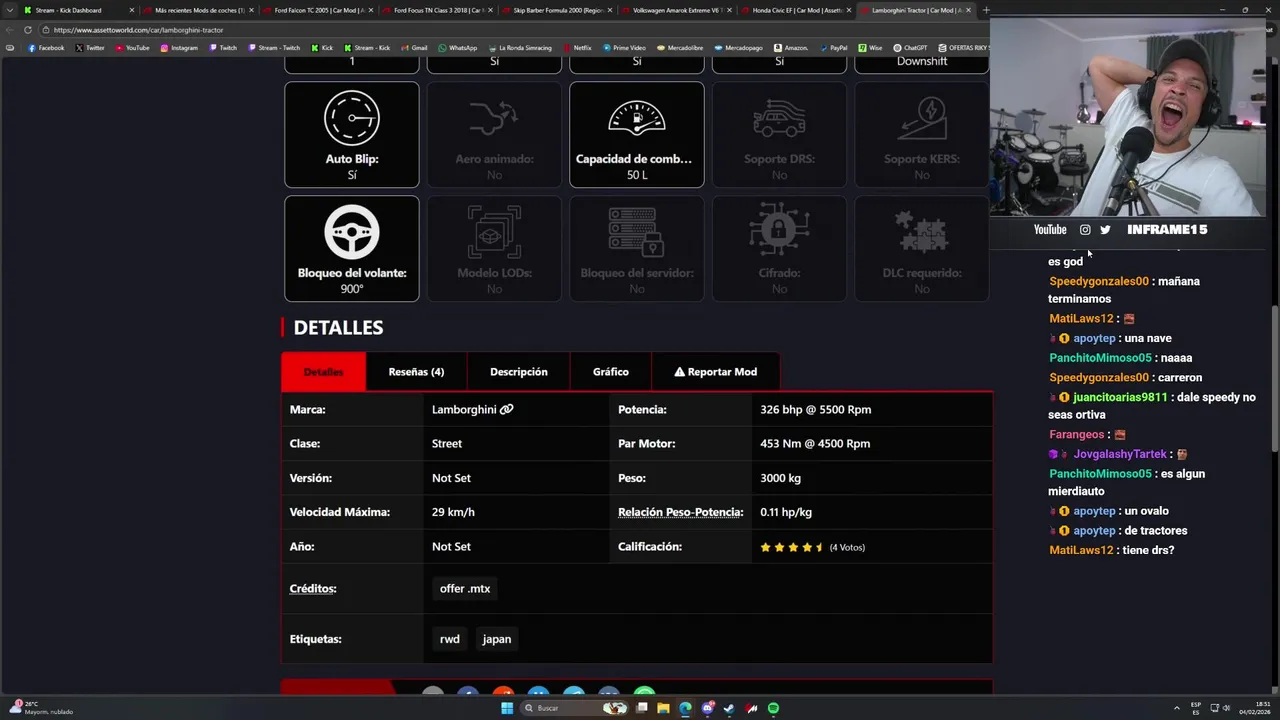Viewport: 1280px width, 720px height.
Task: Click username JovgalashyTartek in chat
Action: tap(1120, 454)
